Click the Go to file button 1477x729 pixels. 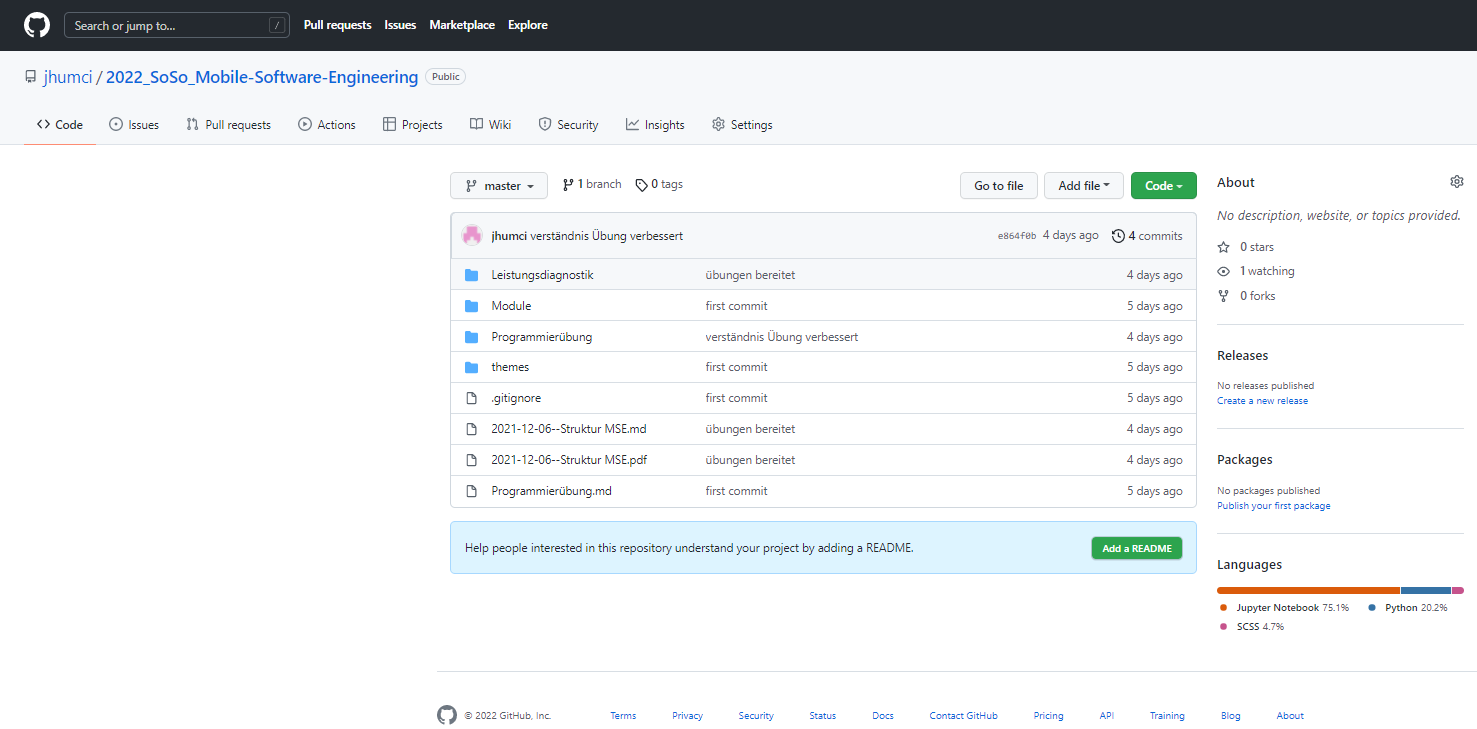[x=998, y=185]
